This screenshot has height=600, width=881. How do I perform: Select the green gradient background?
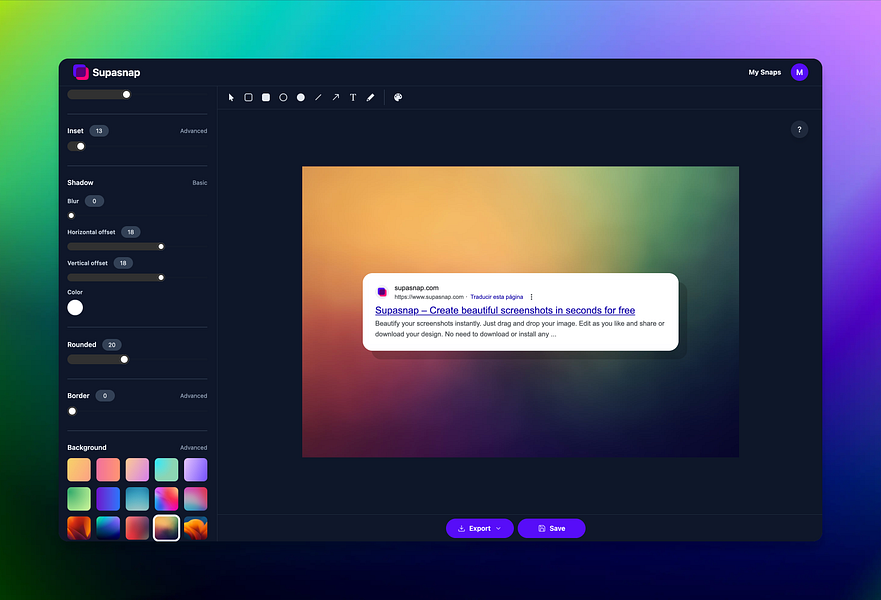click(x=79, y=499)
